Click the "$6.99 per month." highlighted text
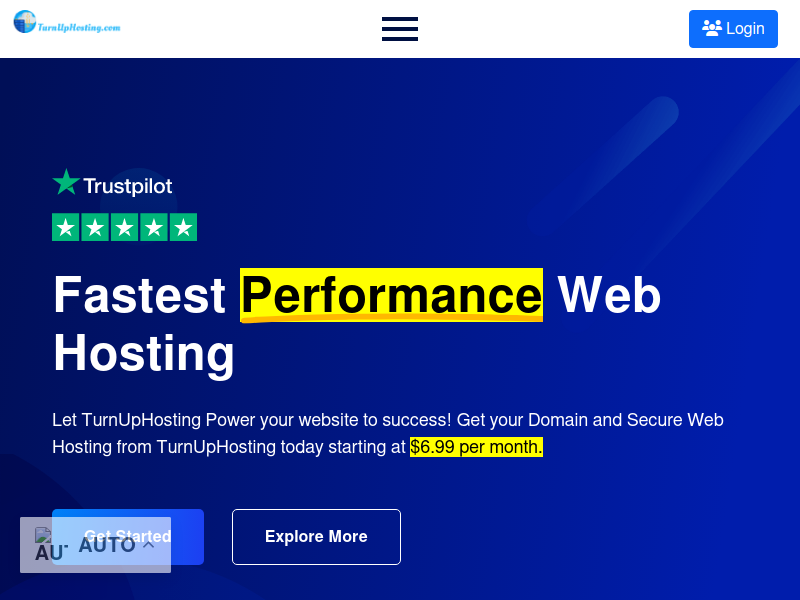This screenshot has width=800, height=600. 477,447
